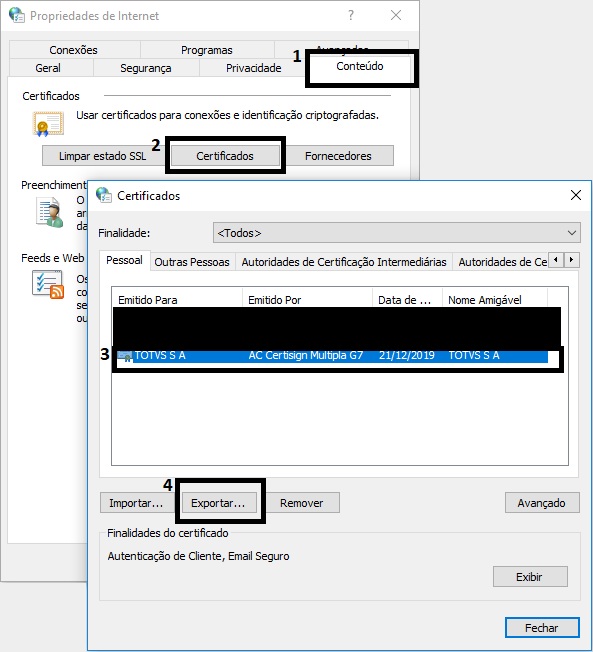Screen dimensions: 593x652
Task: Go to the Privacidade tab
Action: [x=253, y=68]
